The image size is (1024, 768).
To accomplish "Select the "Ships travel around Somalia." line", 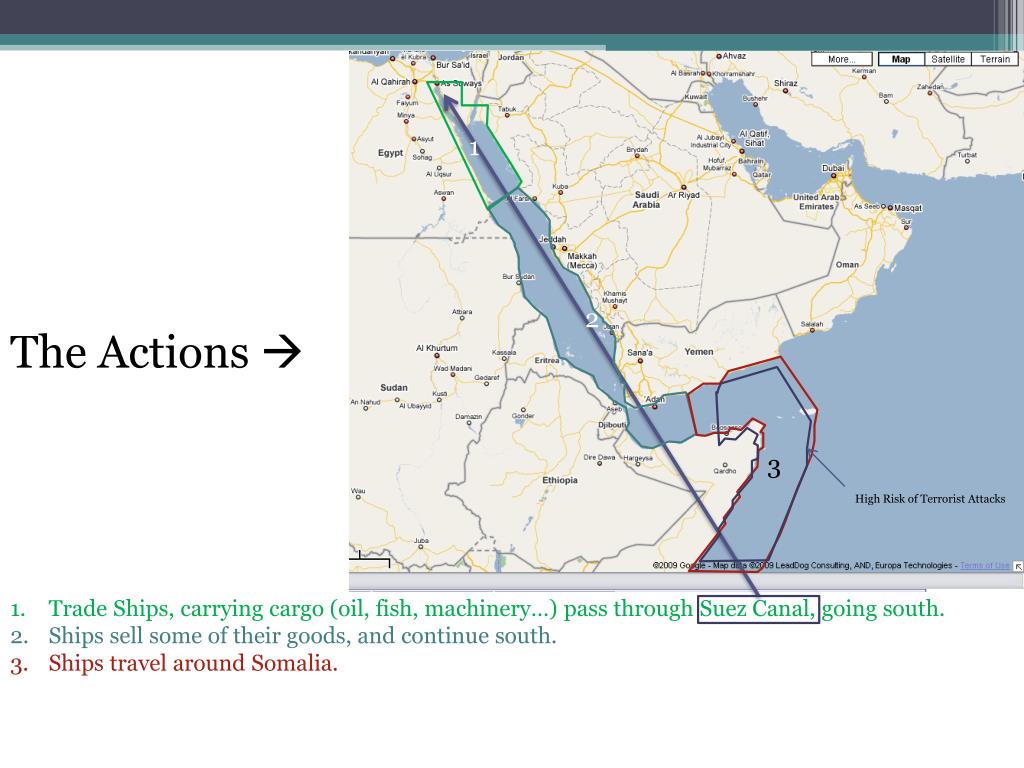I will pyautogui.click(x=193, y=663).
